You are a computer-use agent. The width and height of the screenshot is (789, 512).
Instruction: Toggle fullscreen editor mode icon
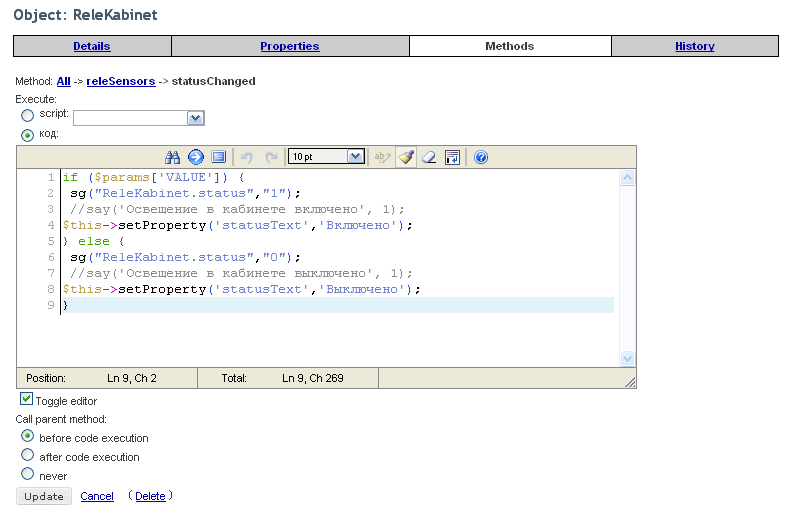(x=219, y=157)
